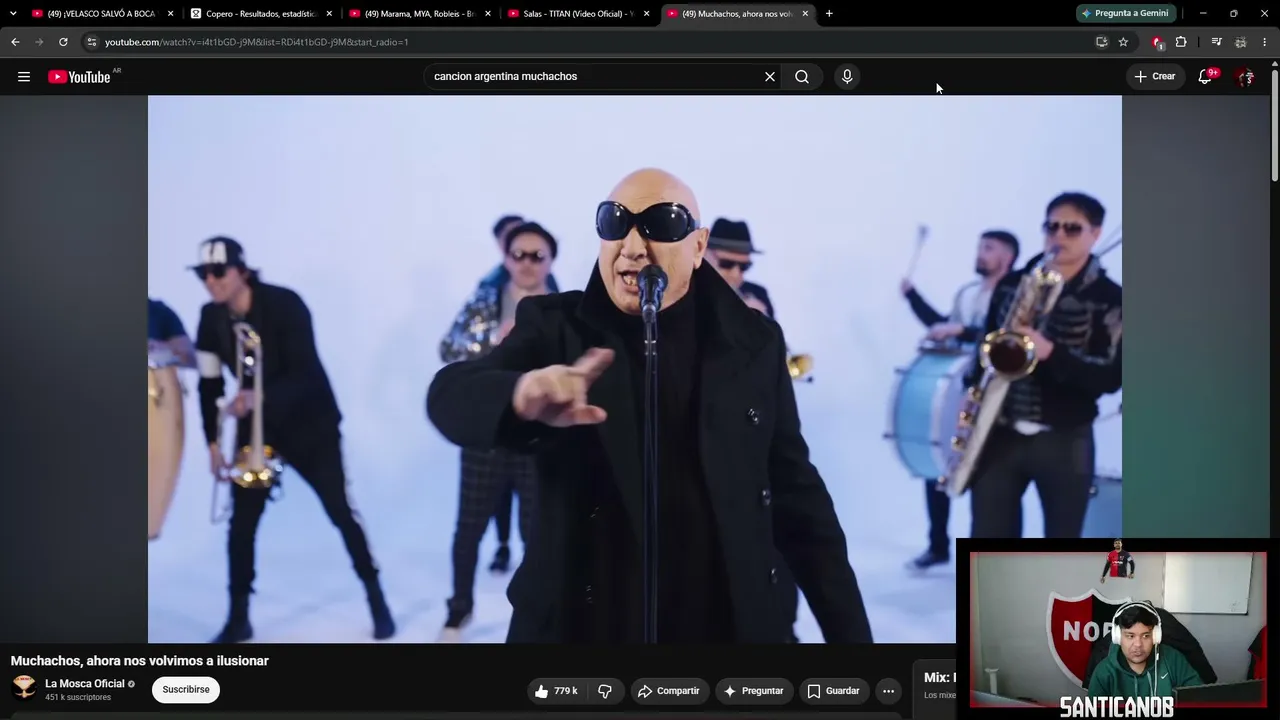Screen dimensions: 1280x720
Task: Open YouTube notifications bell
Action: [1205, 77]
